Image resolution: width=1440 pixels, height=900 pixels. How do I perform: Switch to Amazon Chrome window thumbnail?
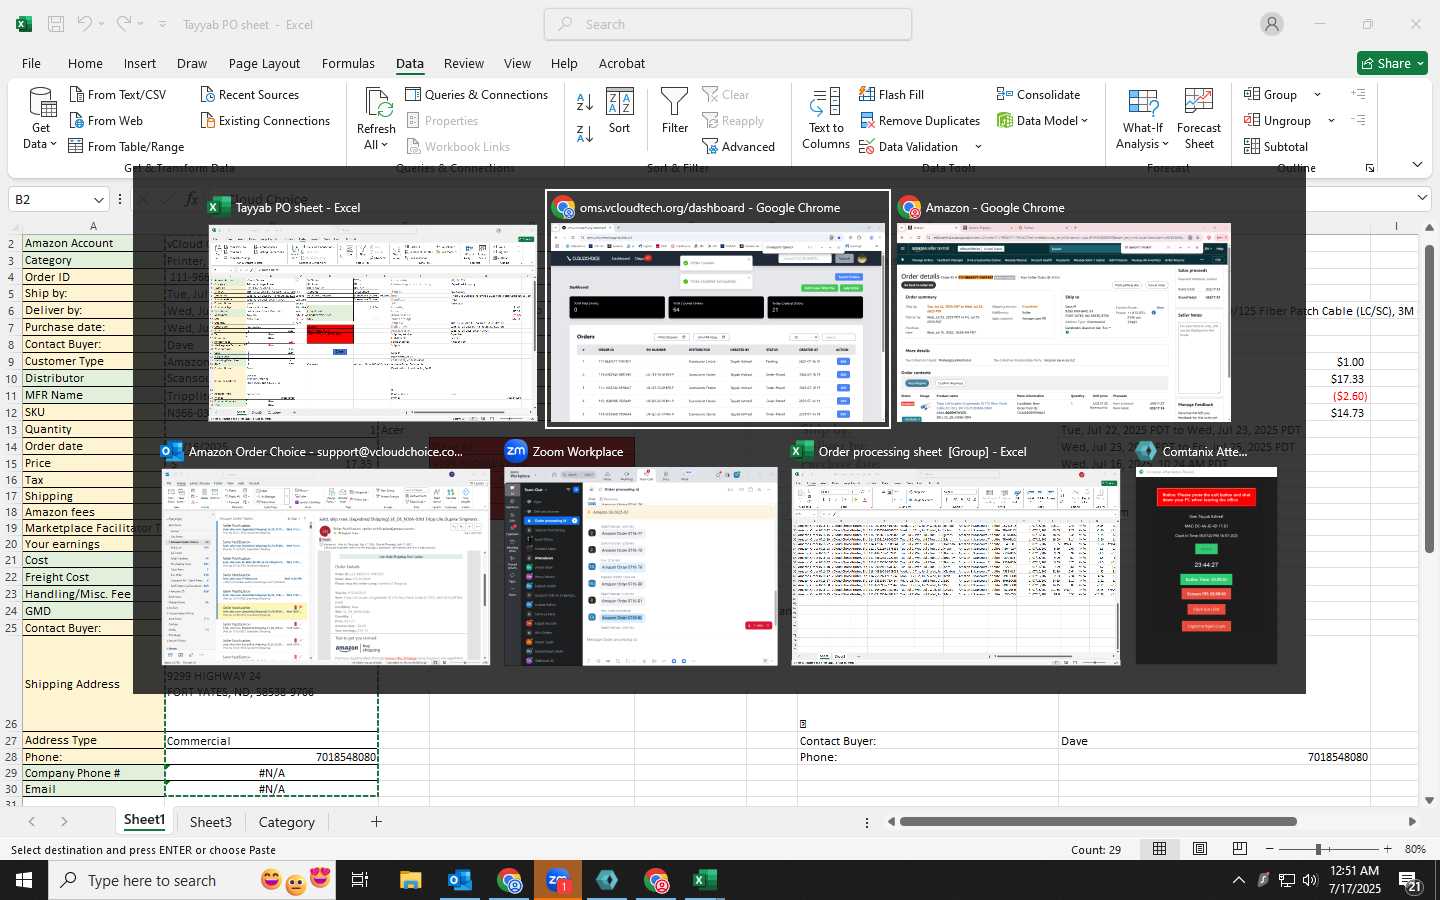click(1063, 308)
